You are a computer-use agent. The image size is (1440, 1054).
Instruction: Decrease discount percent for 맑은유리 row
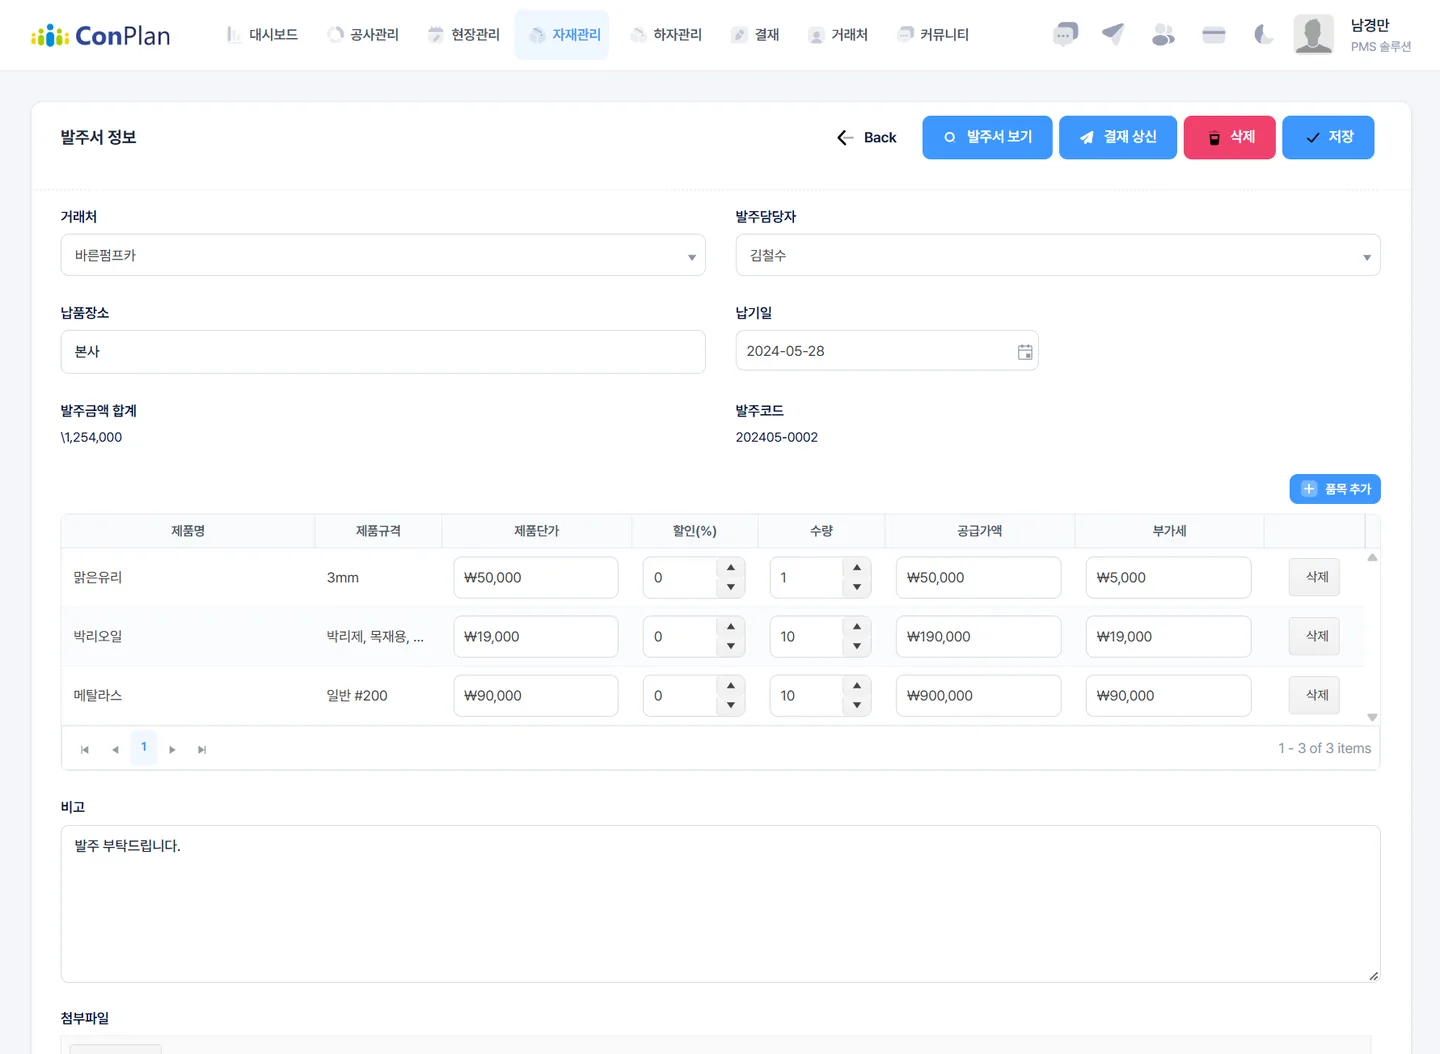coord(731,587)
